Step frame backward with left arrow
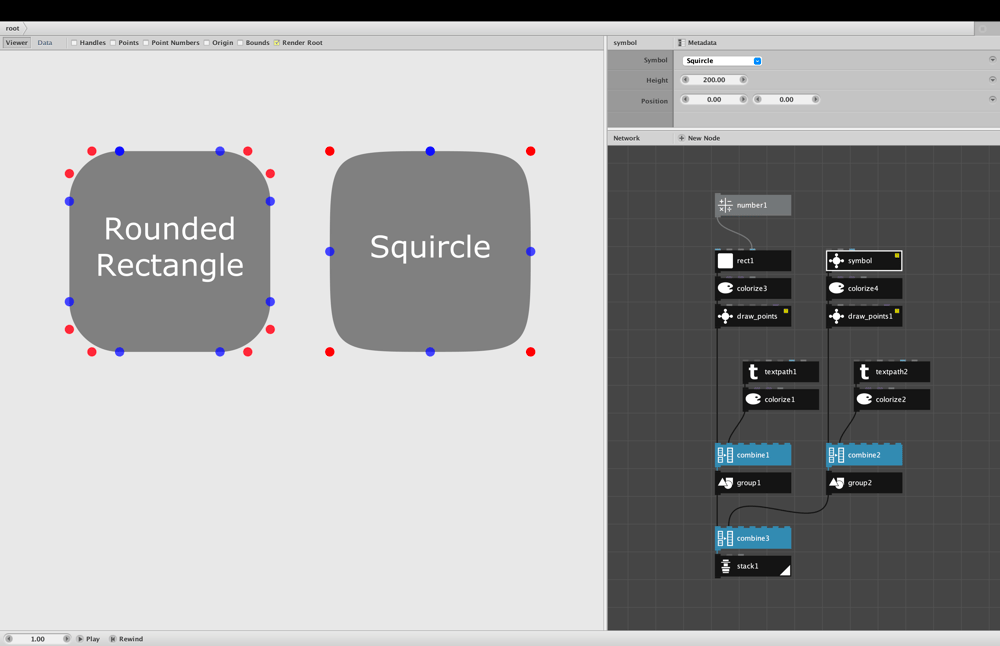Viewport: 1000px width, 646px height. [9, 638]
